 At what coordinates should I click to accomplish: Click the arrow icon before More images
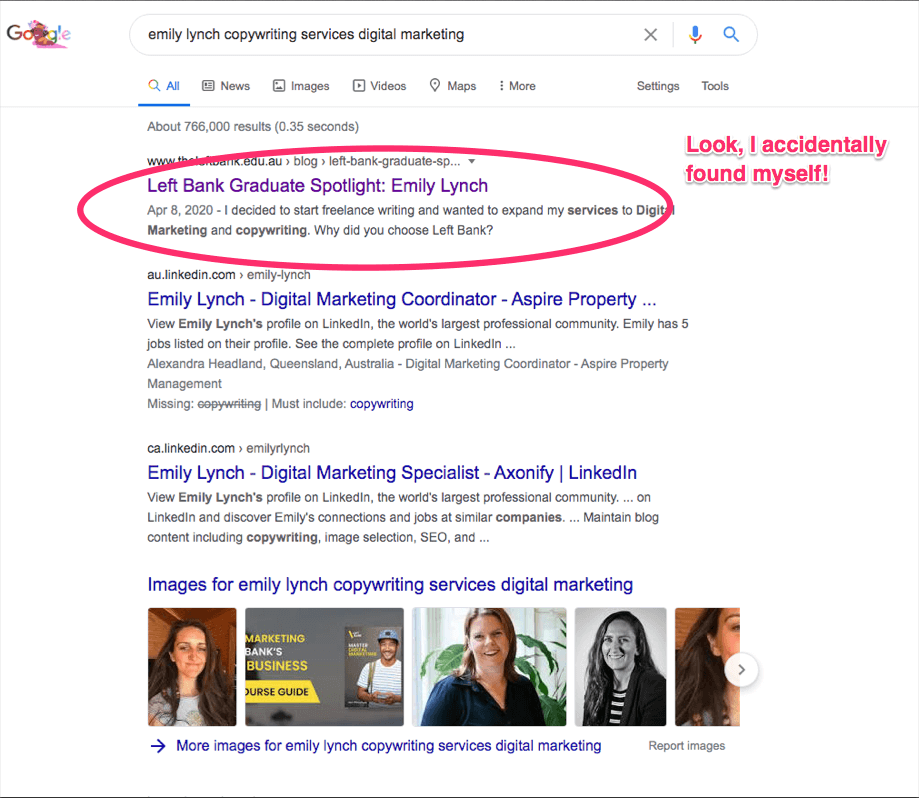tap(158, 746)
